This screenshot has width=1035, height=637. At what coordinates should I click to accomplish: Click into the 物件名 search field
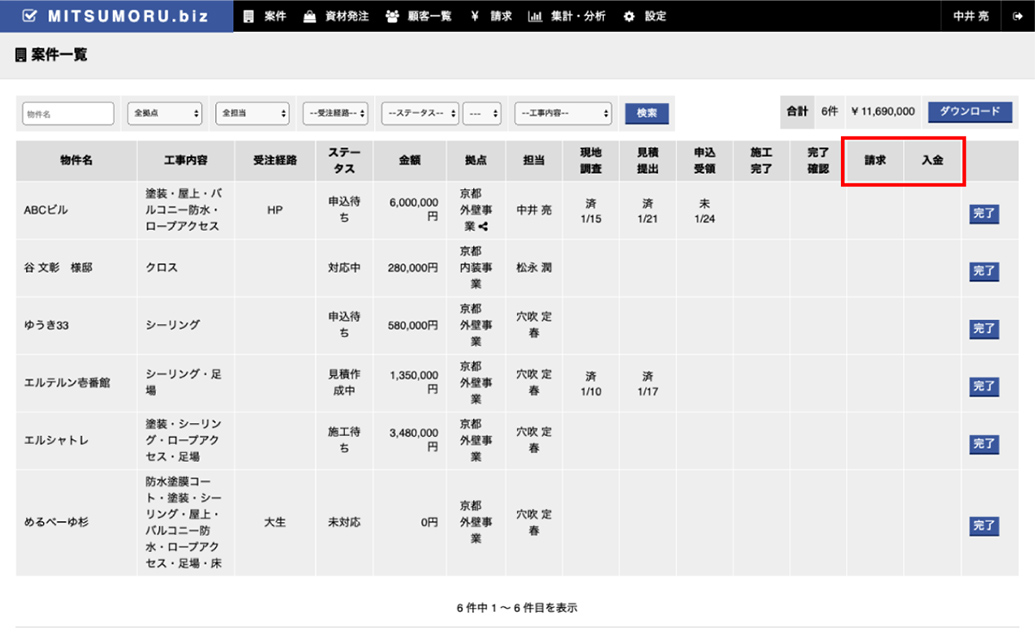[x=68, y=113]
